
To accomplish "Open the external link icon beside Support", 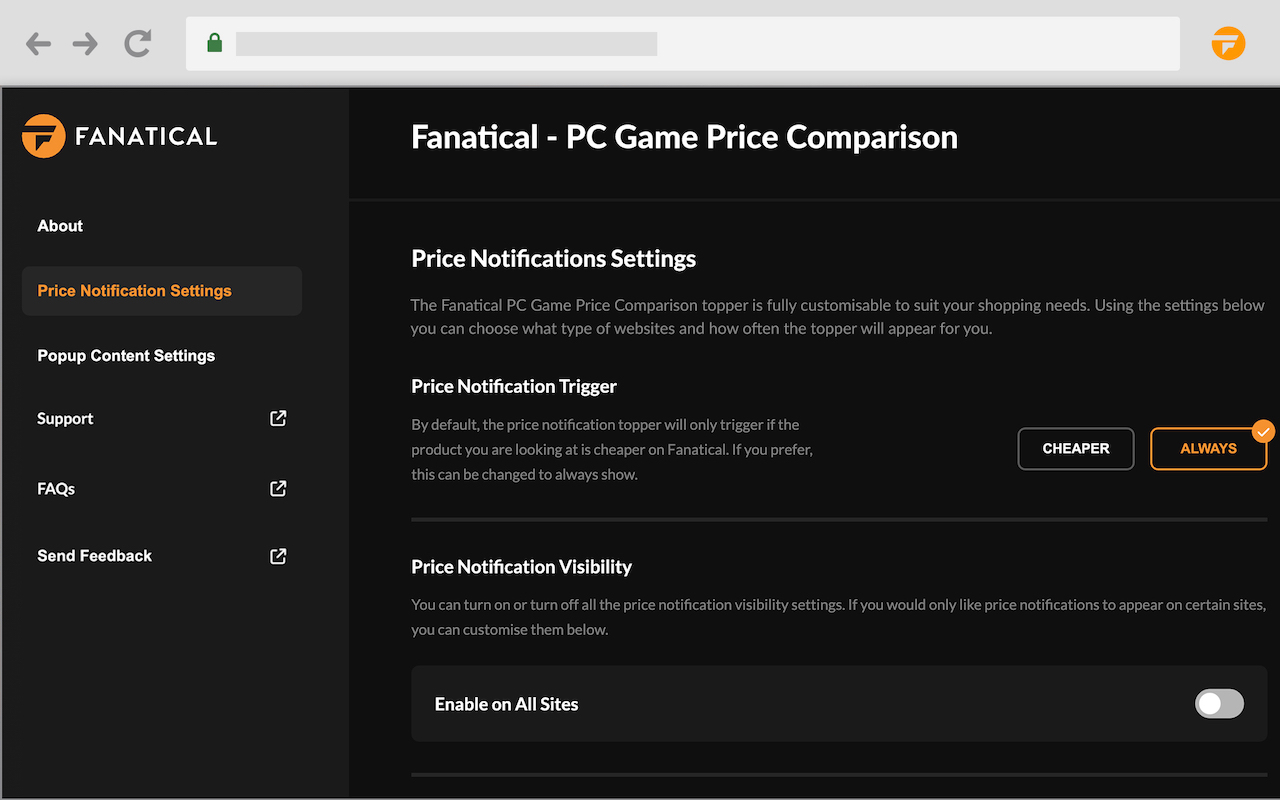I will (277, 418).
